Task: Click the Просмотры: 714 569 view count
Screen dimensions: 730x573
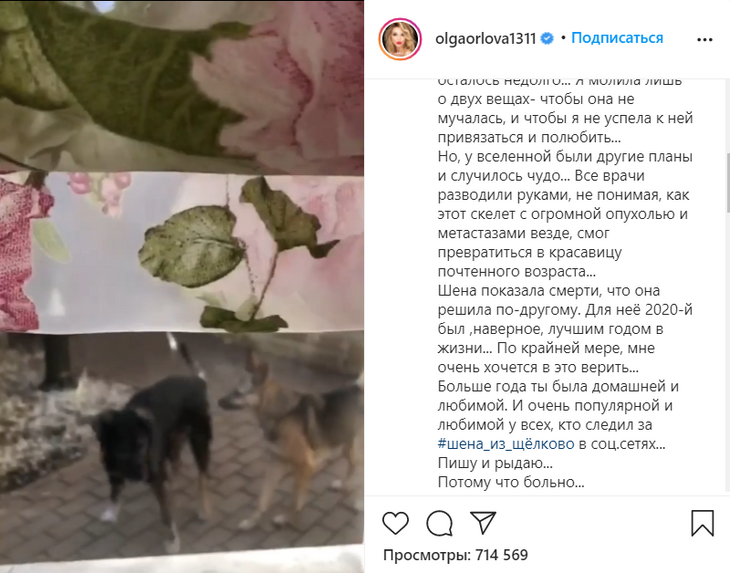Action: click(455, 555)
